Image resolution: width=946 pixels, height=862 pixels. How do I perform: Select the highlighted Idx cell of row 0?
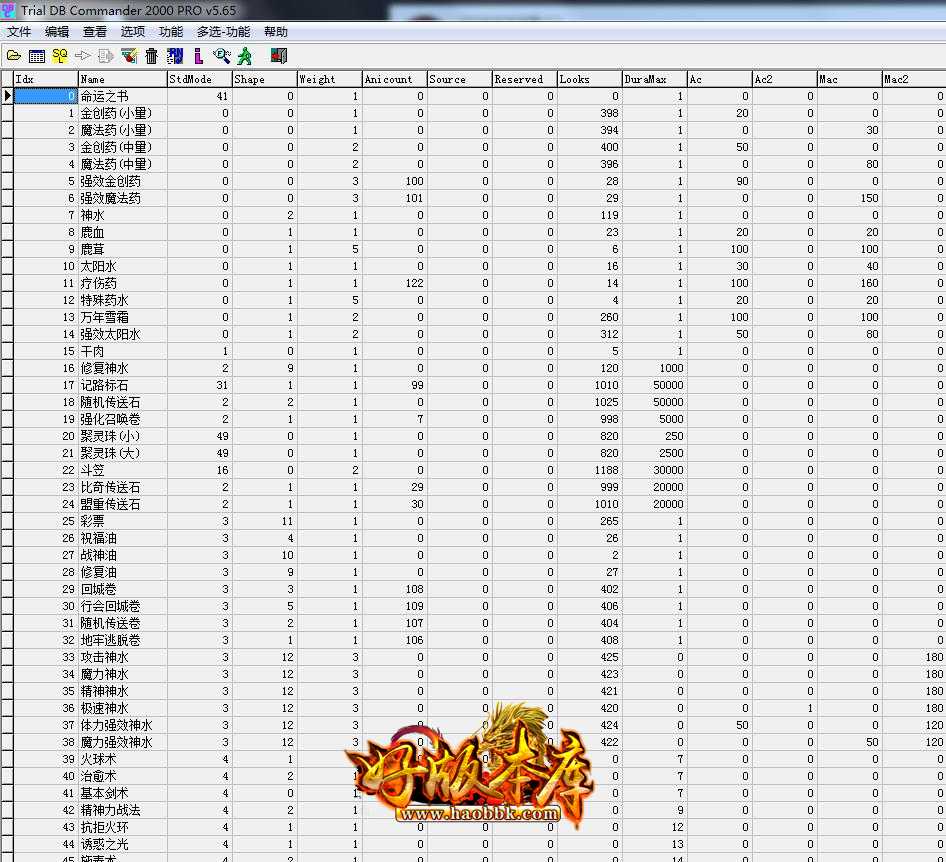click(45, 96)
